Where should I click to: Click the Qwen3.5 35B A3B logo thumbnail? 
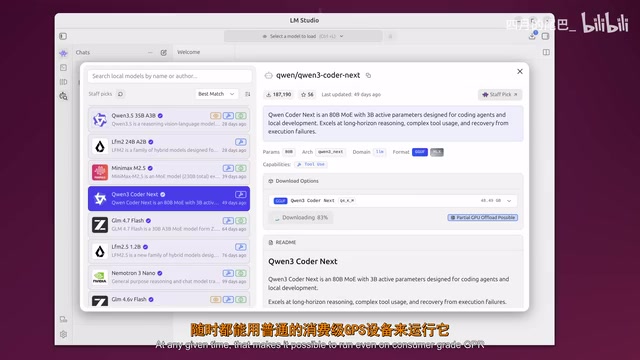point(100,120)
